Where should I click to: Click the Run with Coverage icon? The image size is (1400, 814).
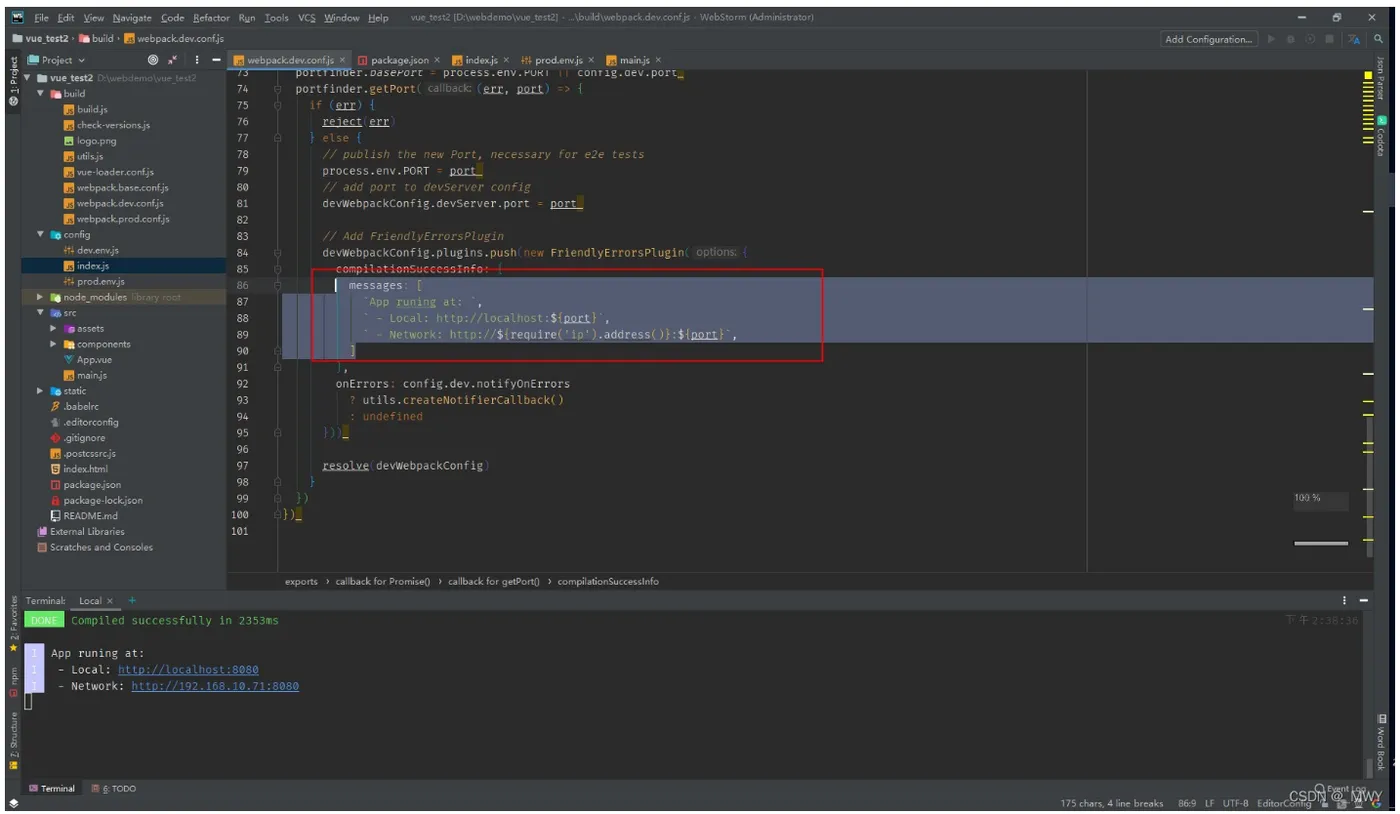click(1310, 39)
